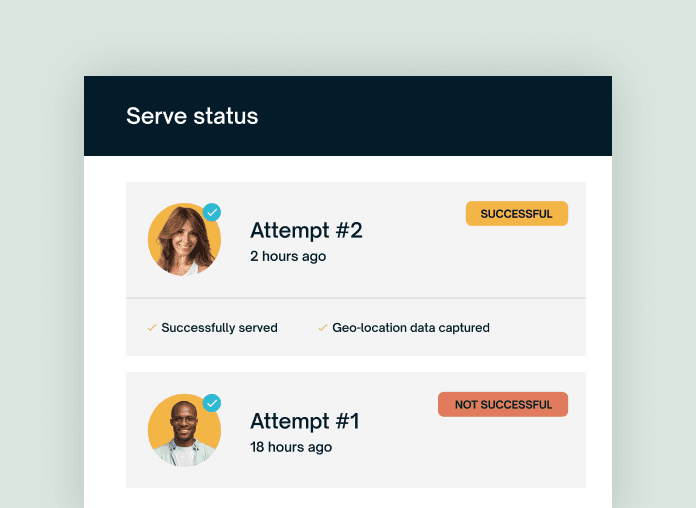Viewport: 696px width, 508px height.
Task: Click the divider line in the Attempt #2 card
Action: click(x=355, y=298)
